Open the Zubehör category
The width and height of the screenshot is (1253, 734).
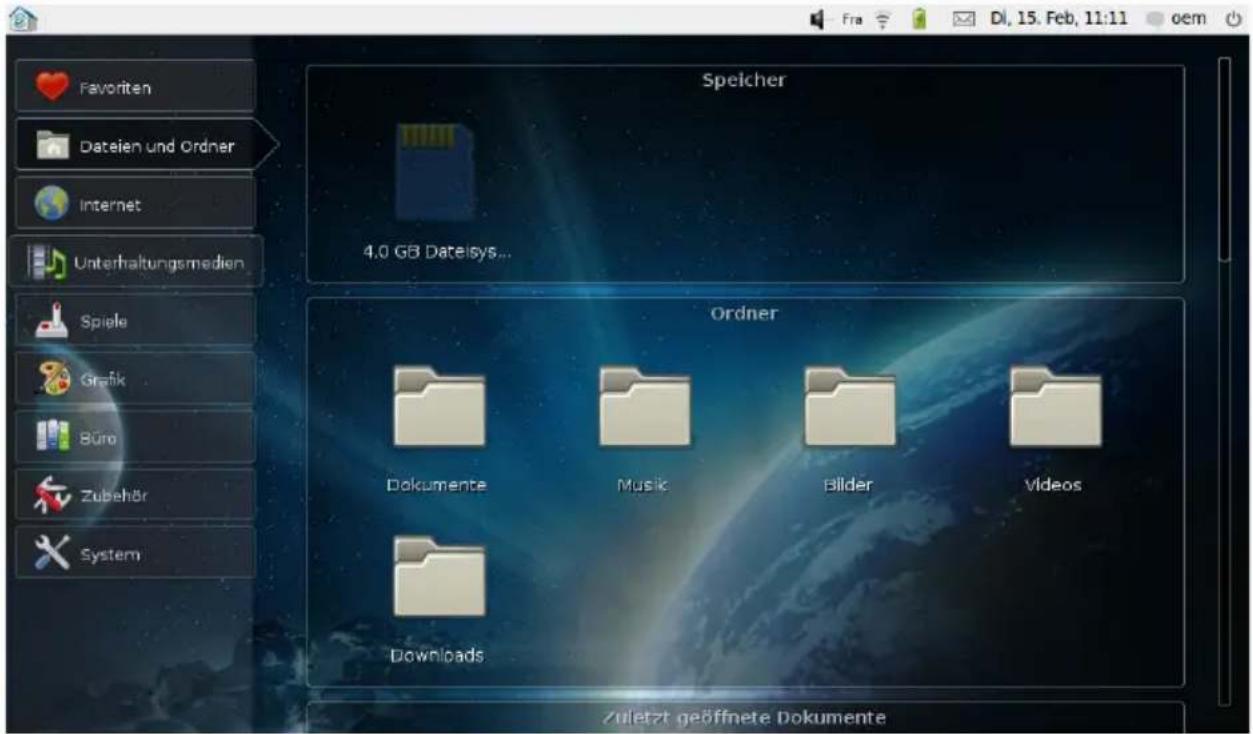(135, 495)
